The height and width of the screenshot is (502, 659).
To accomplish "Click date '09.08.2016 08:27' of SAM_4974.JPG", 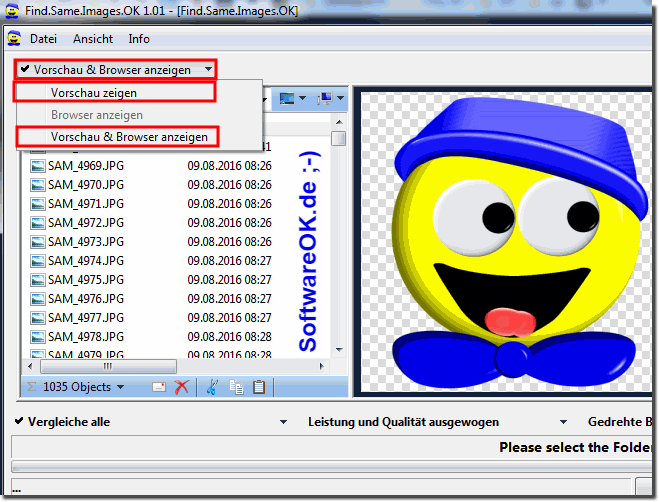I will click(229, 261).
